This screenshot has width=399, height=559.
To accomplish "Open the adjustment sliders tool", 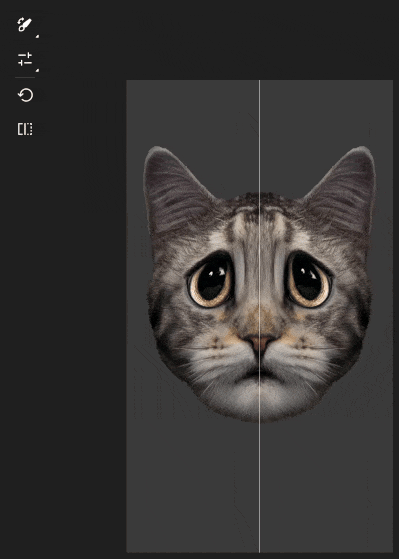I will coord(25,59).
